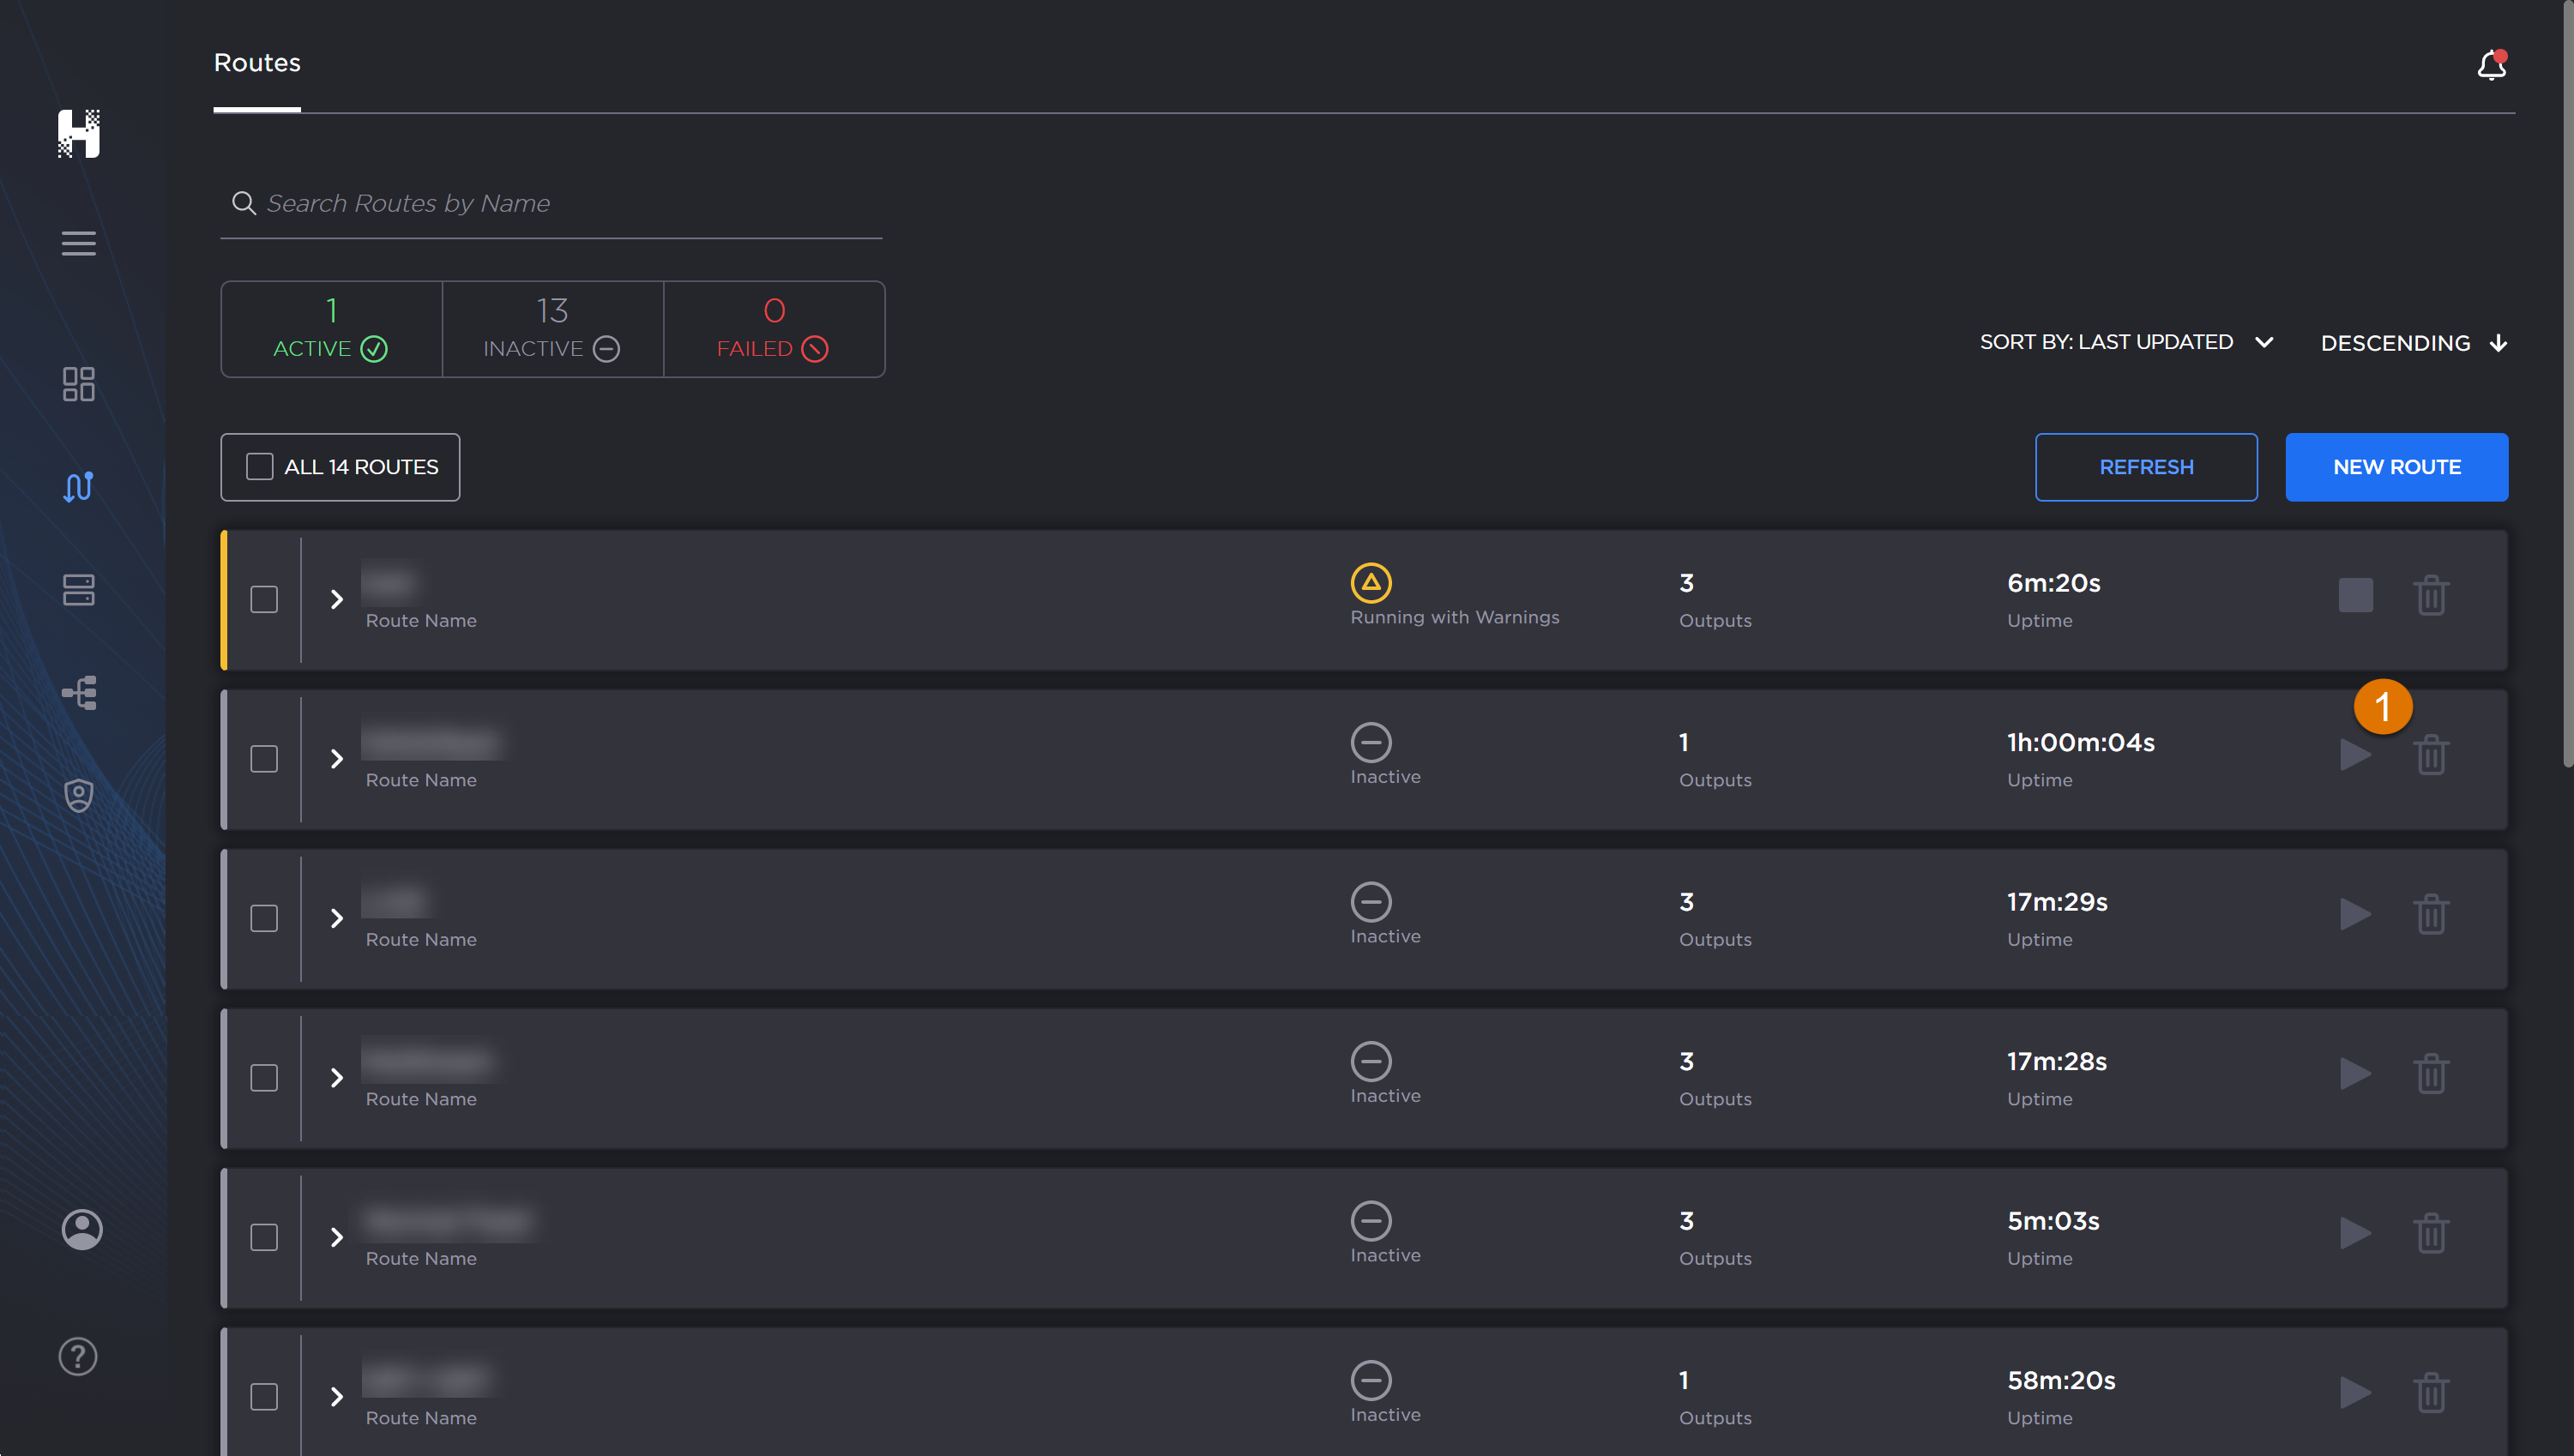Open the help question-mark icon in sidebar
The width and height of the screenshot is (2574, 1456).
(x=78, y=1356)
